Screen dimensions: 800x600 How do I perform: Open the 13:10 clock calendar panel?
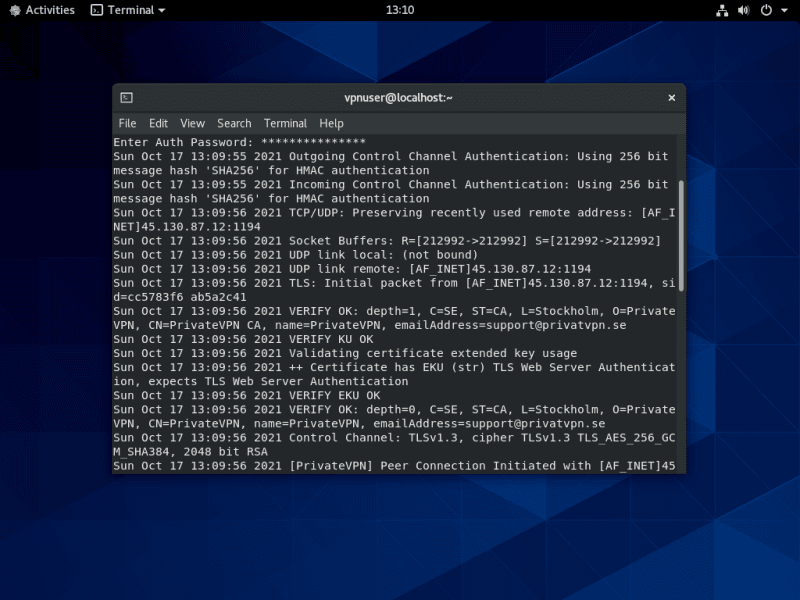(399, 10)
